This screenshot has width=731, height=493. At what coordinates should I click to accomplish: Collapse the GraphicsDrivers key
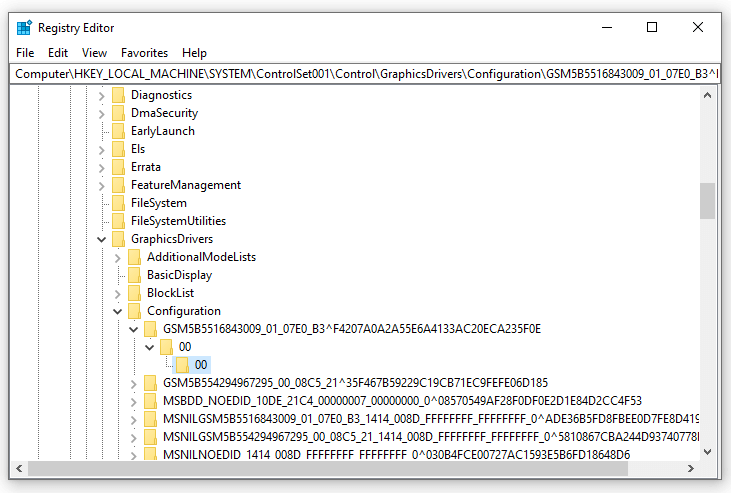coord(101,239)
